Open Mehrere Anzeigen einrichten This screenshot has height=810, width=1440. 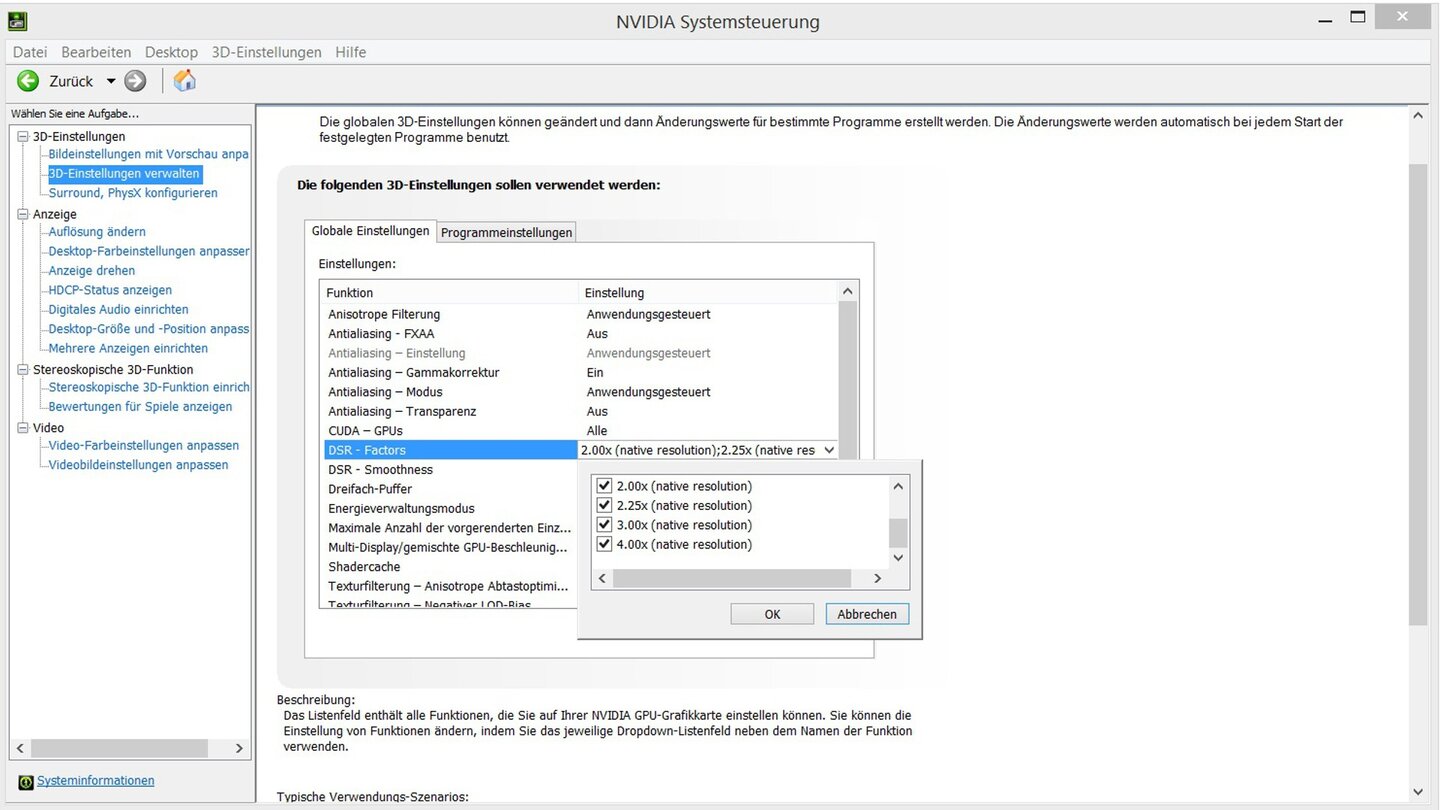(128, 348)
